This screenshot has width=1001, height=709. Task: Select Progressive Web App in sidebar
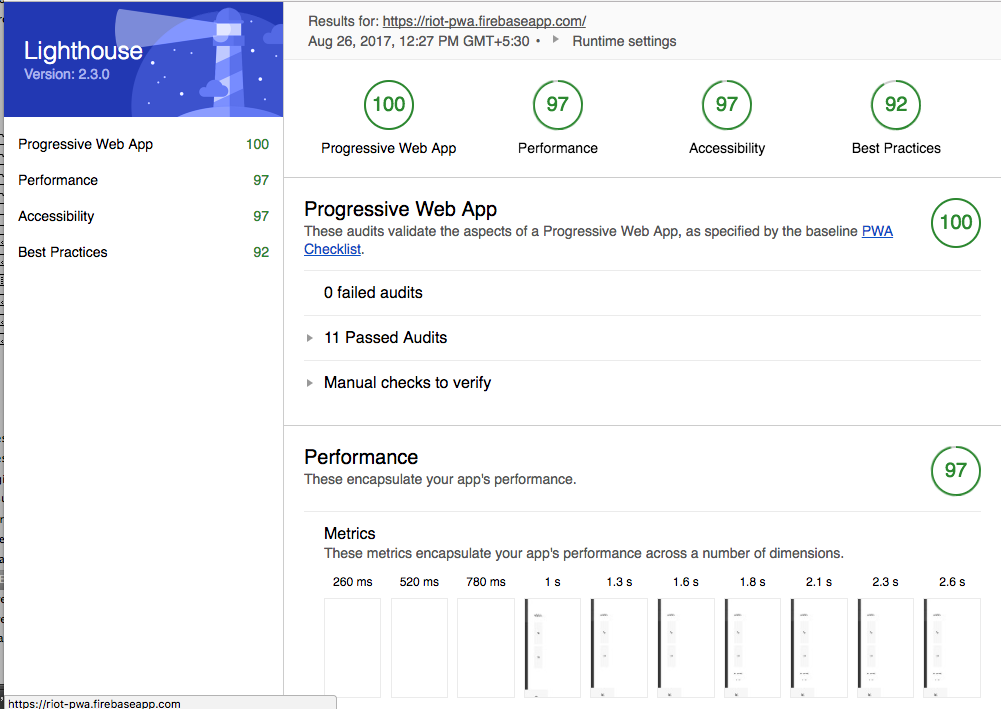coord(86,144)
